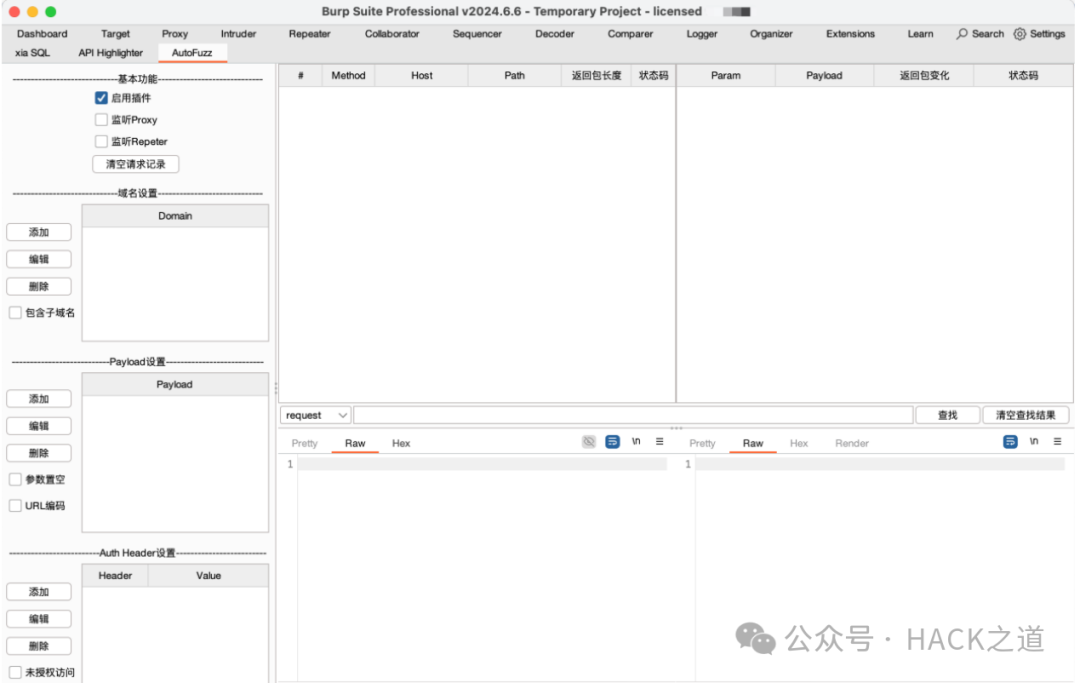Check the 参数置空 option
The image size is (1080, 683).
(x=15, y=479)
